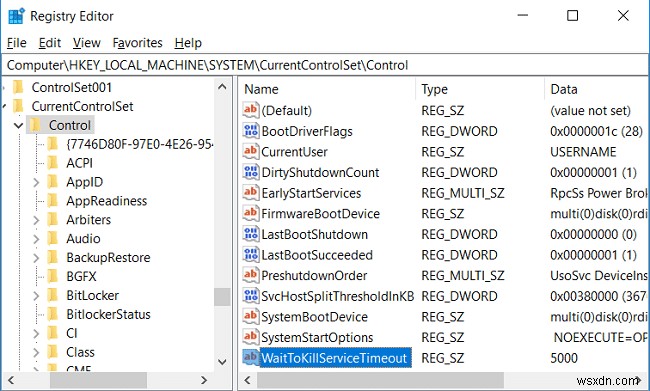The height and width of the screenshot is (391, 650).
Task: Select the DWORD icon beside BootDriverFlags
Action: (x=251, y=130)
